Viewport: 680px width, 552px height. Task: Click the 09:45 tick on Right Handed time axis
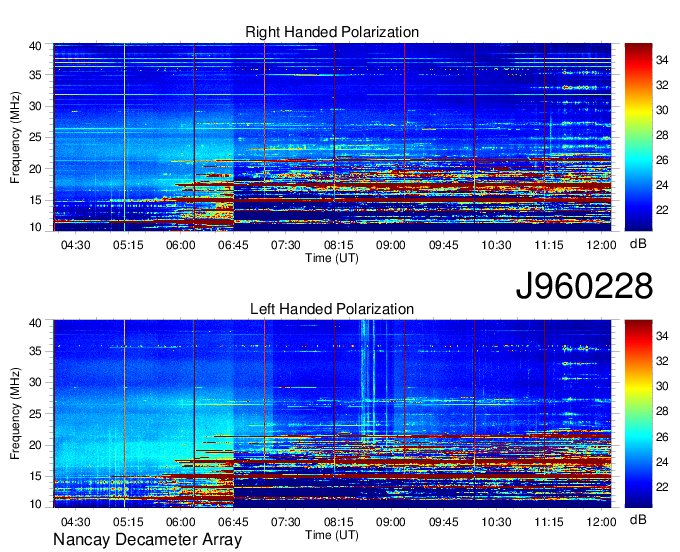(x=444, y=245)
